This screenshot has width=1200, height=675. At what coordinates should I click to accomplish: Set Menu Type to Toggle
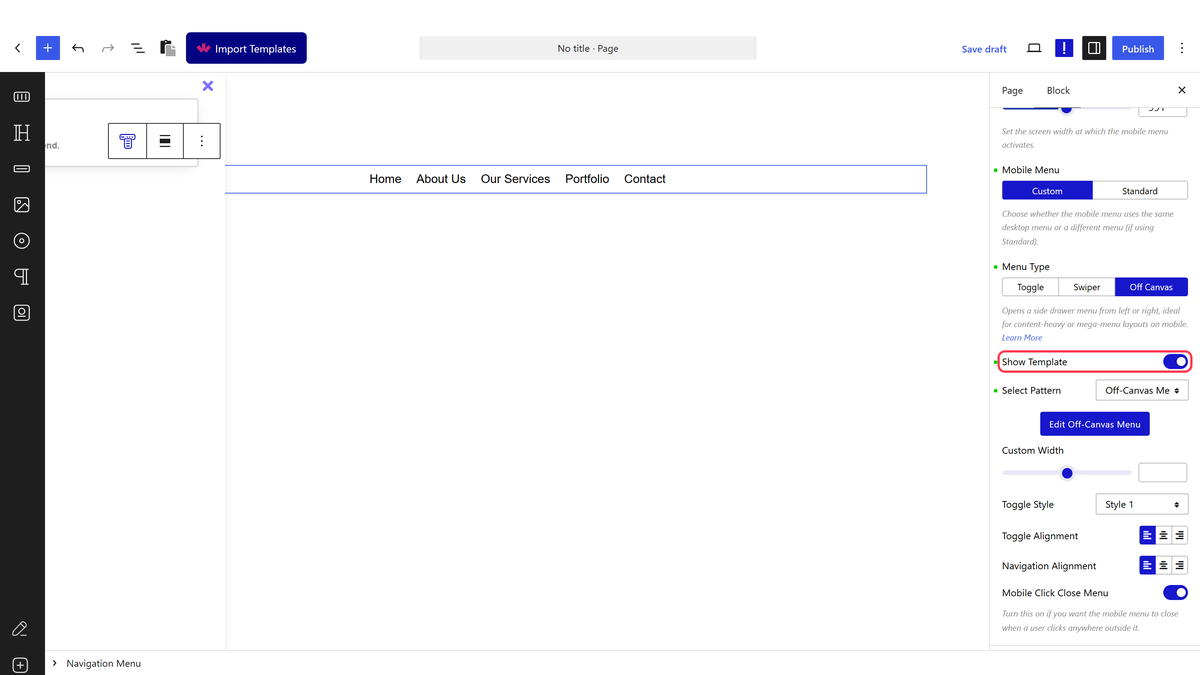tap(1030, 287)
